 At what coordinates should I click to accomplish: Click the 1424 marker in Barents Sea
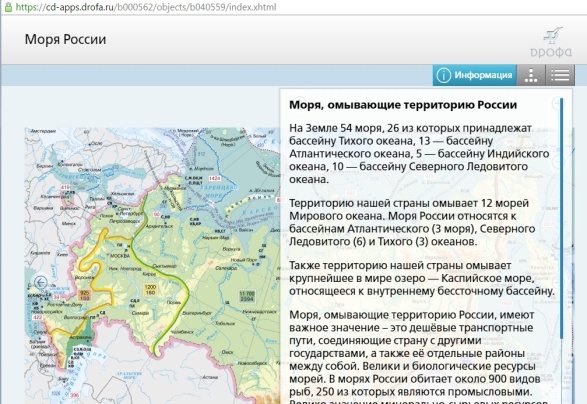click(215, 178)
